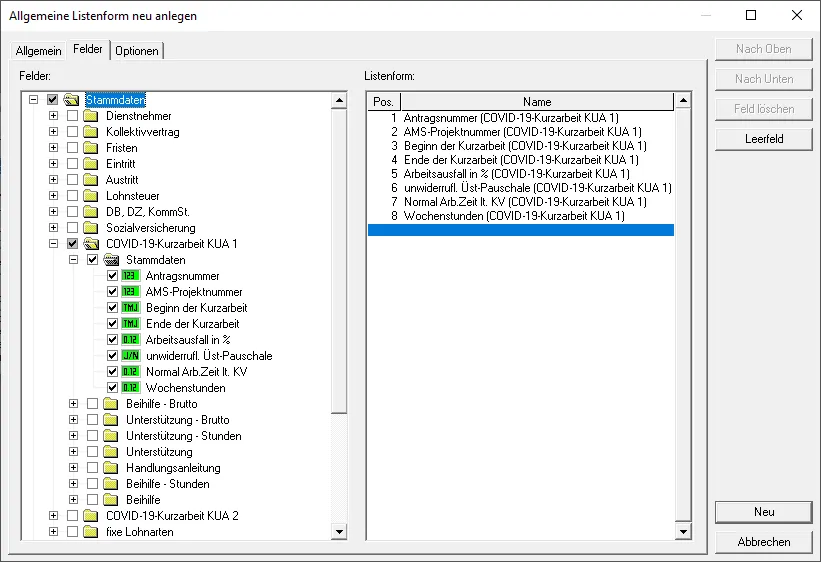Click the numeric 123 icon beside Antragsnummer

(130, 276)
